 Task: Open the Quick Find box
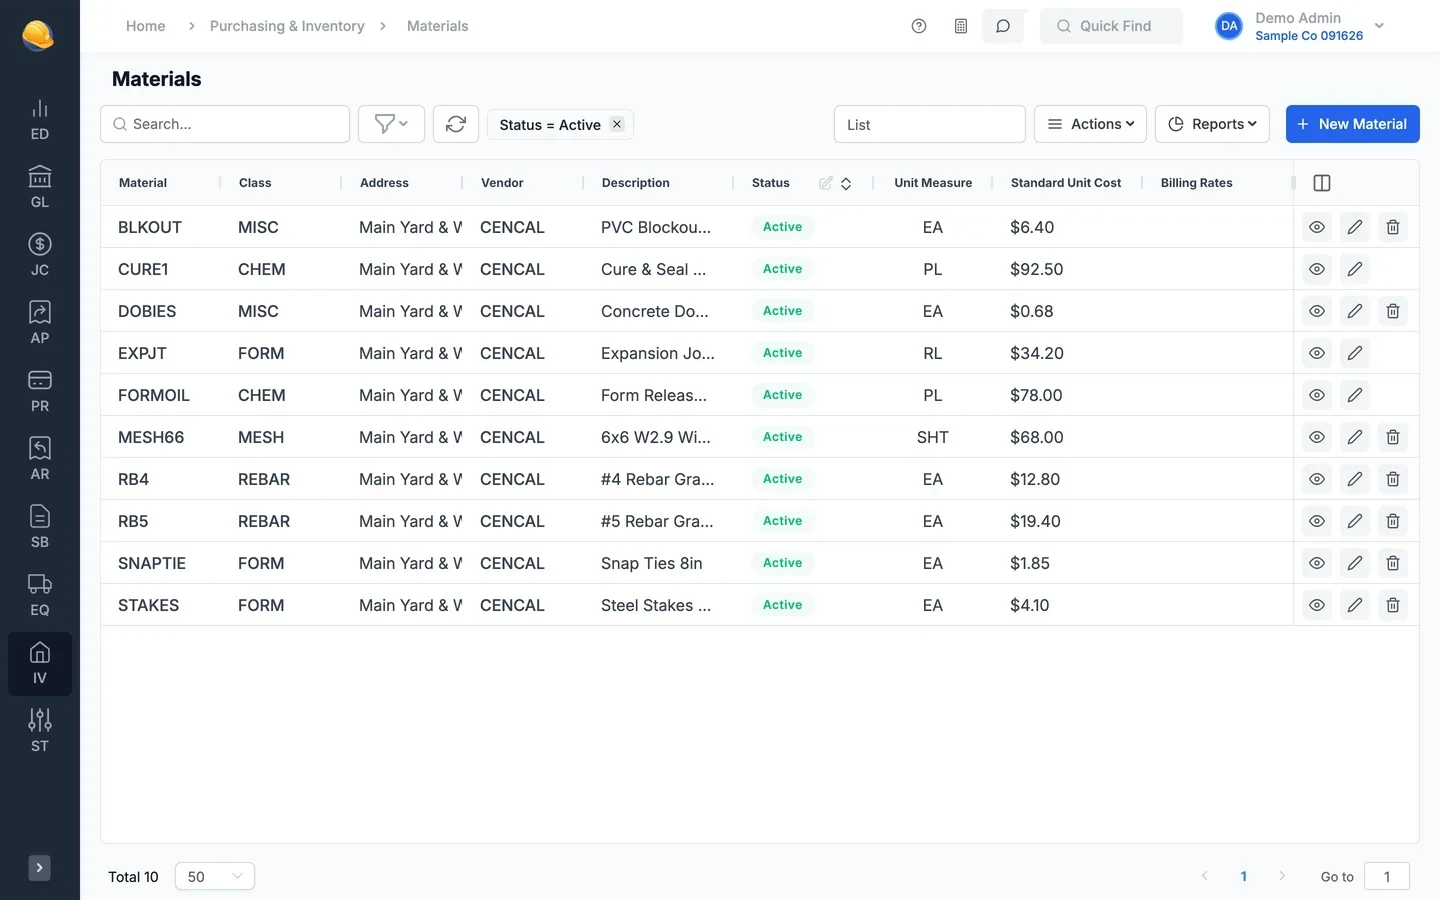[x=1111, y=26]
